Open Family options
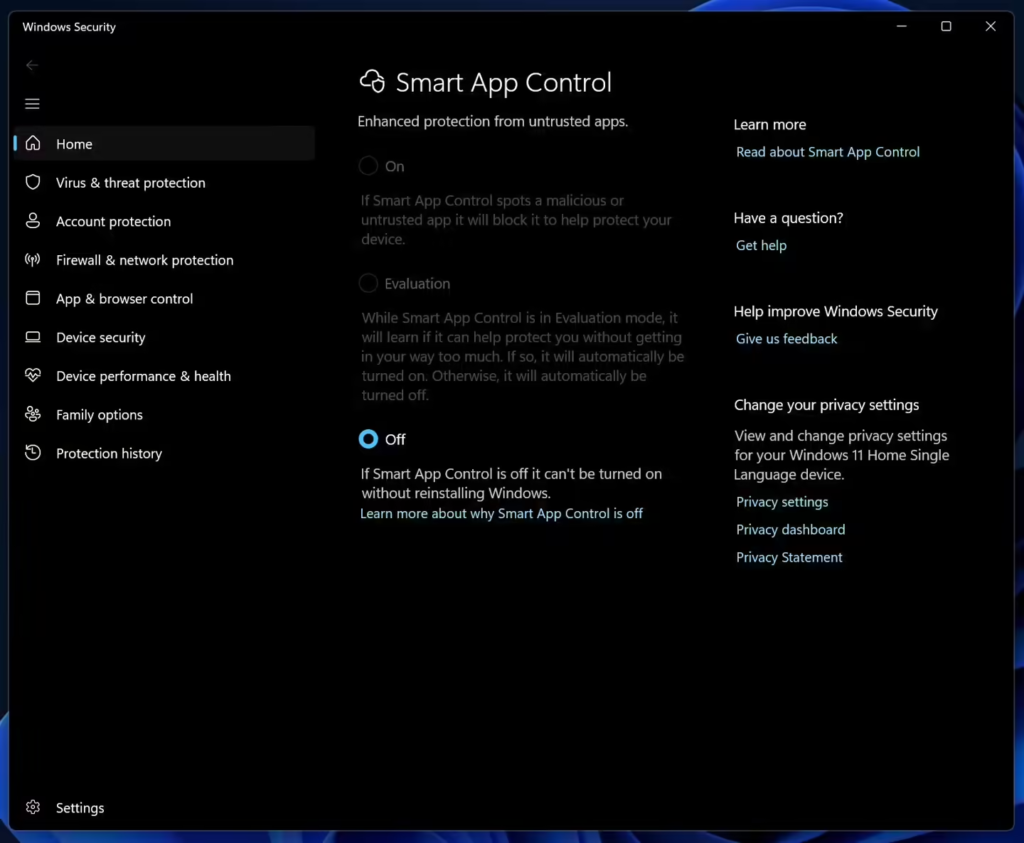 [x=97, y=414]
